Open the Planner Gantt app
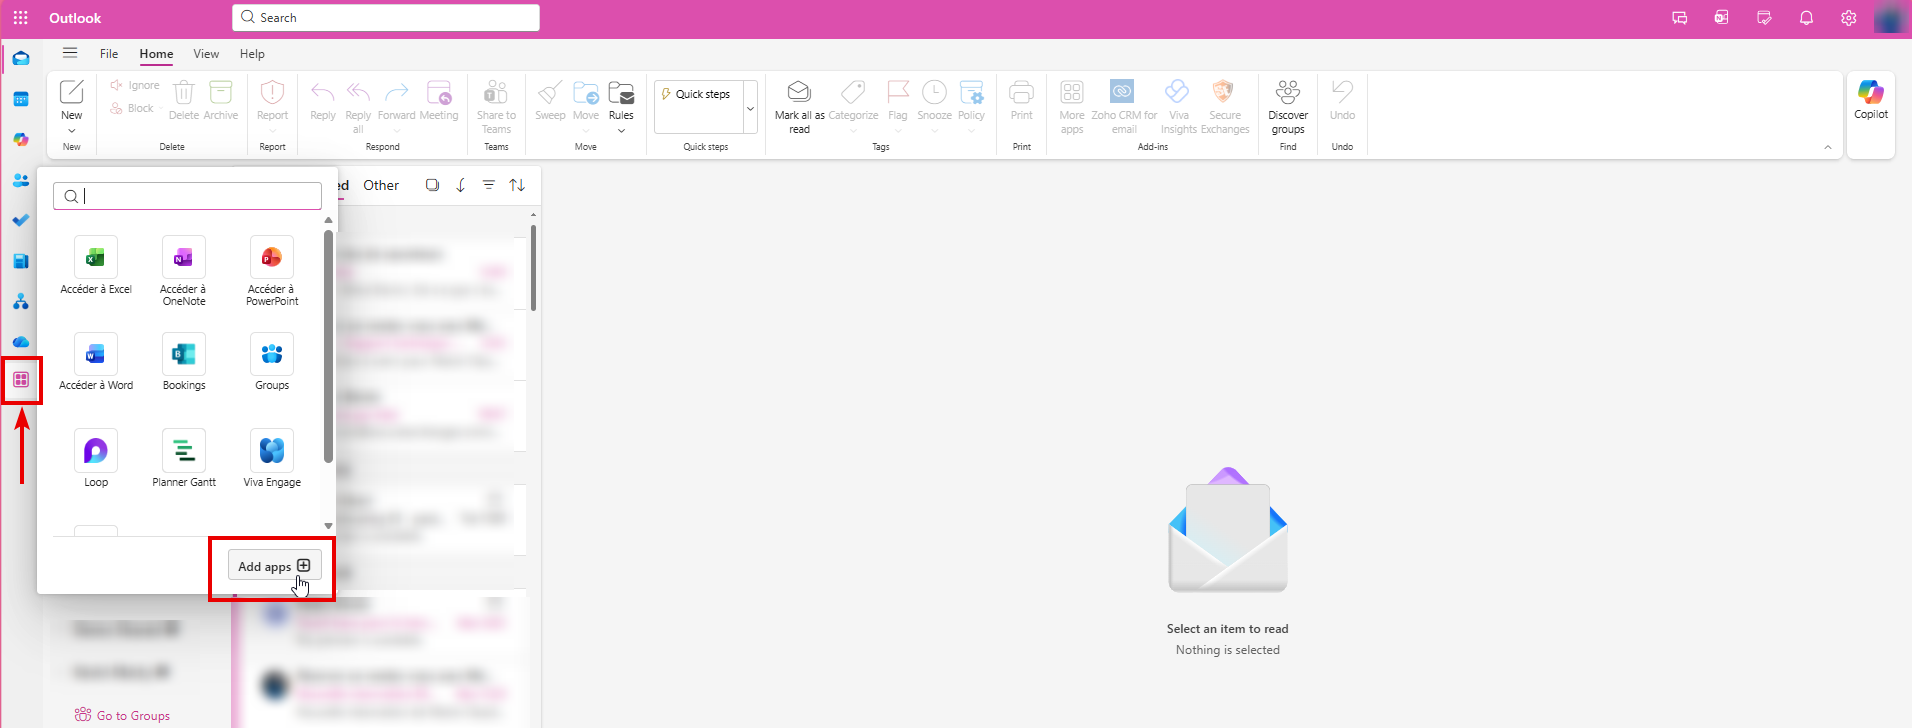The image size is (1912, 728). (x=184, y=459)
